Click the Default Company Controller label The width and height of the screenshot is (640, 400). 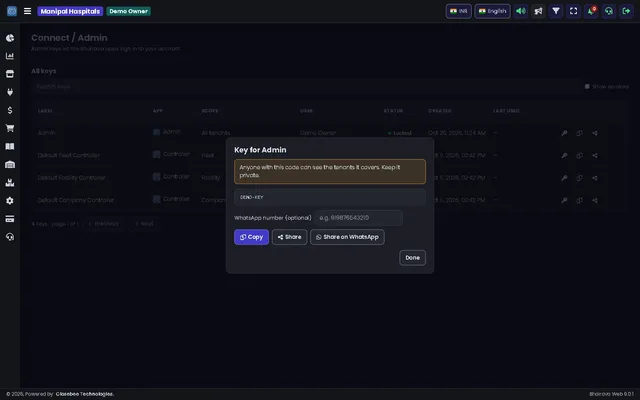pos(76,200)
